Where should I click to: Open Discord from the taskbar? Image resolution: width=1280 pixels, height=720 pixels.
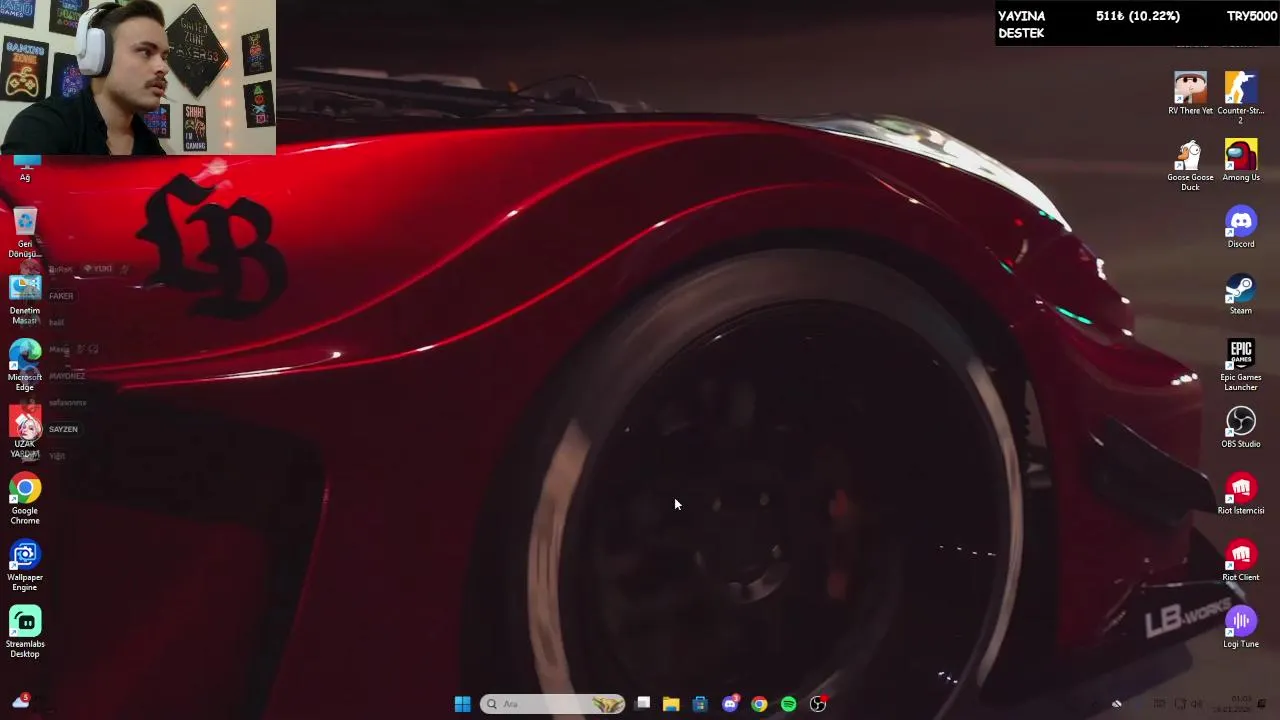pyautogui.click(x=730, y=704)
